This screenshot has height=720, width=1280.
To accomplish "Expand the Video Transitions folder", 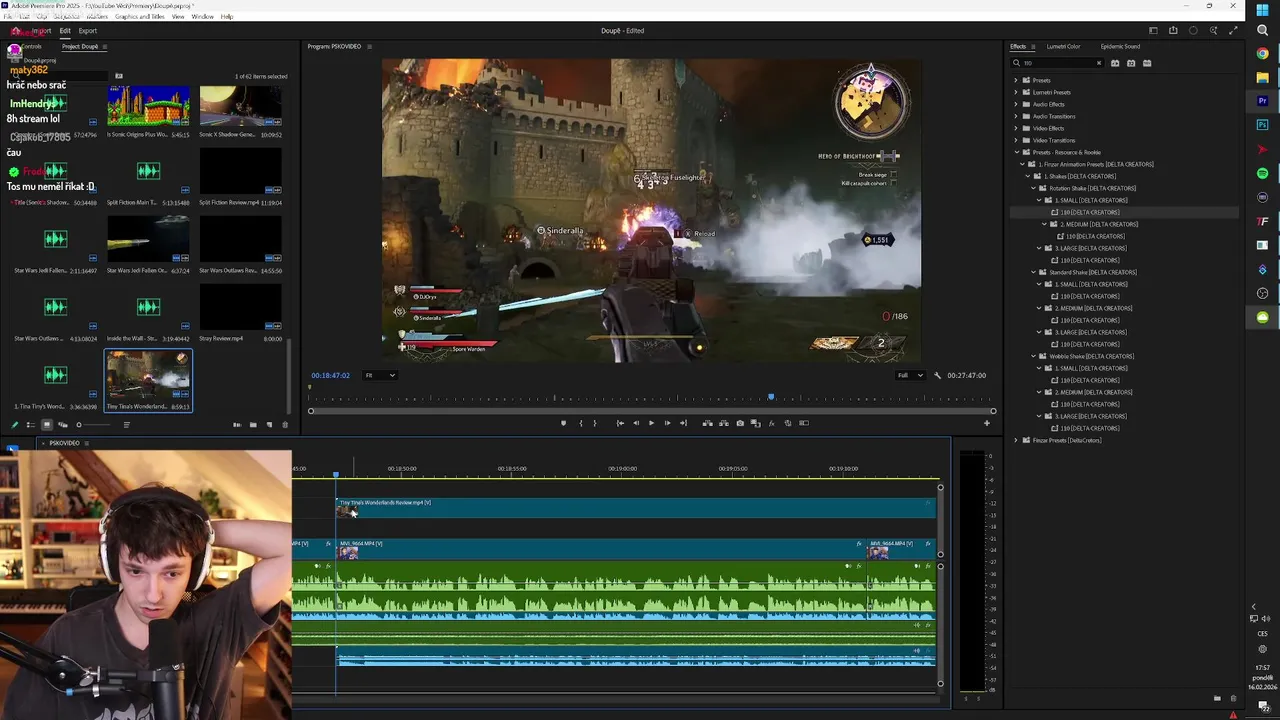I will tap(1016, 140).
